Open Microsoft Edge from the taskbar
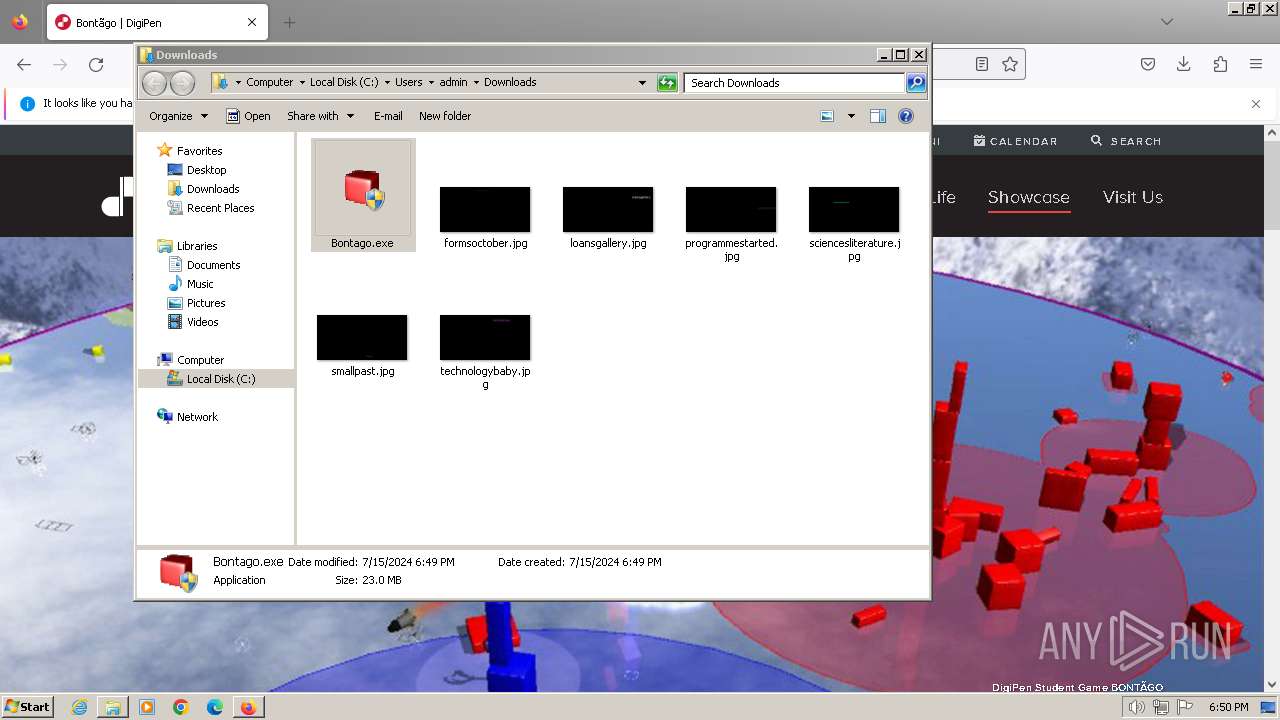 (x=214, y=707)
